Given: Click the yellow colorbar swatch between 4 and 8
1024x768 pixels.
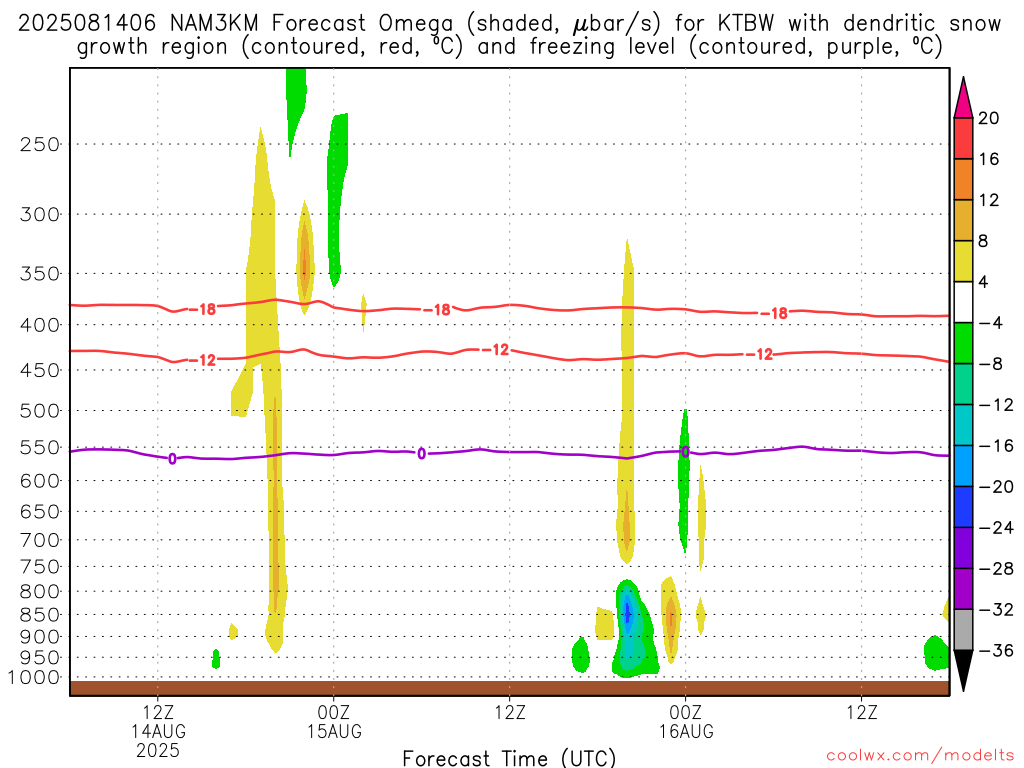Looking at the screenshot, I should [x=963, y=261].
